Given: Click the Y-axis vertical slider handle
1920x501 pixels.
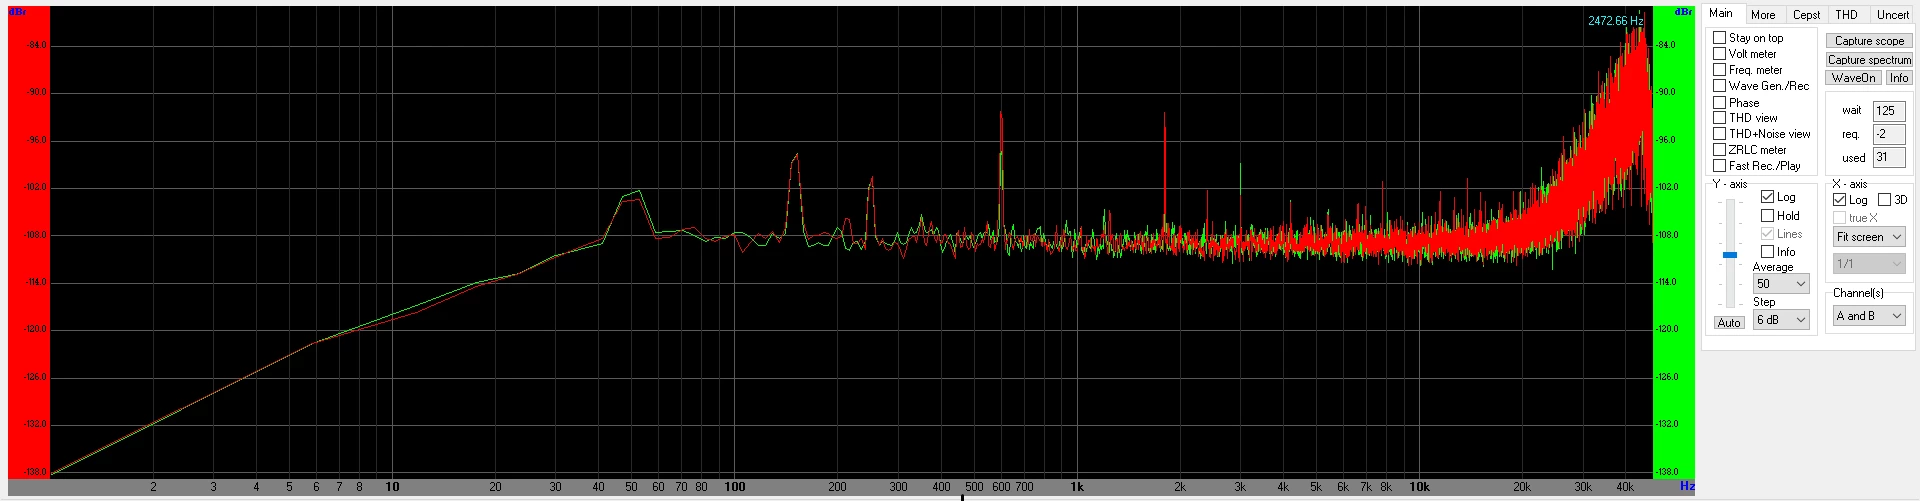Looking at the screenshot, I should [1730, 255].
